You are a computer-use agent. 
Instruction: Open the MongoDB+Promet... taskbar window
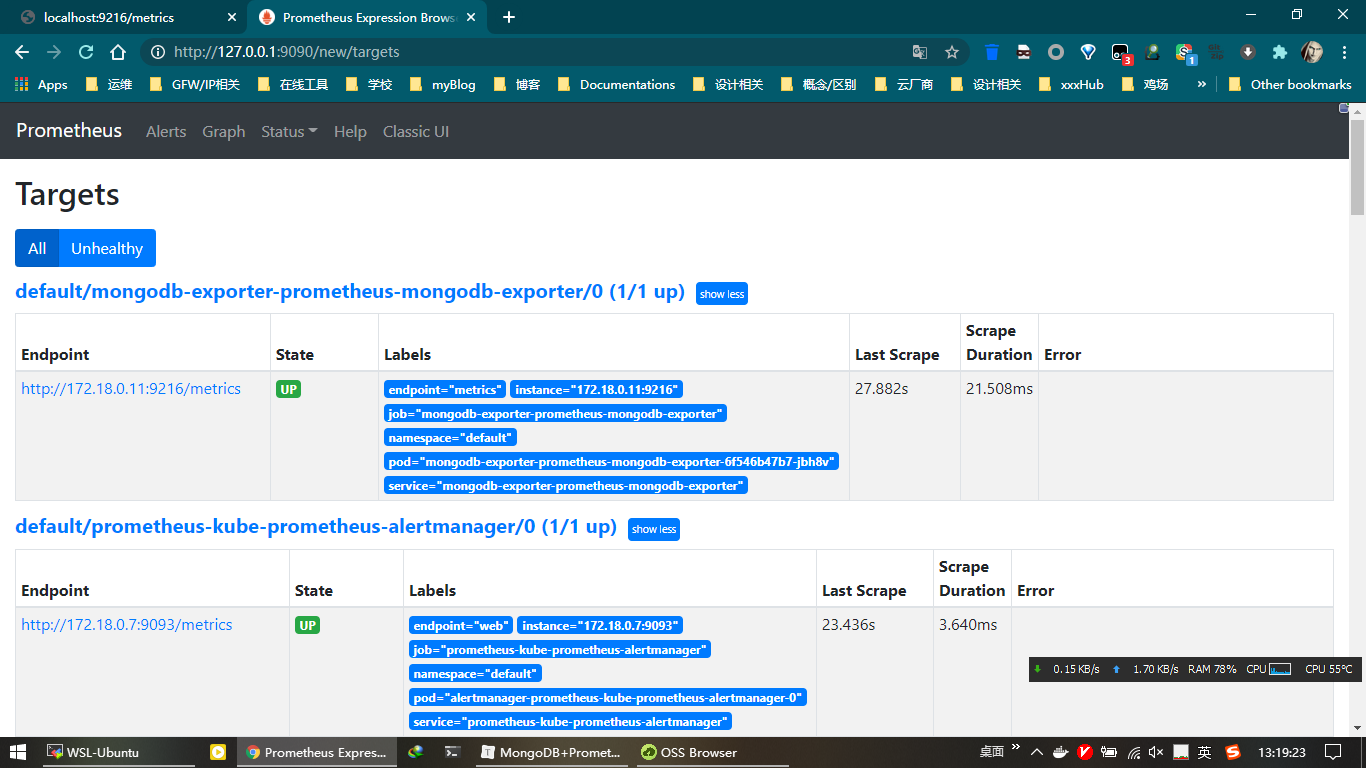551,752
